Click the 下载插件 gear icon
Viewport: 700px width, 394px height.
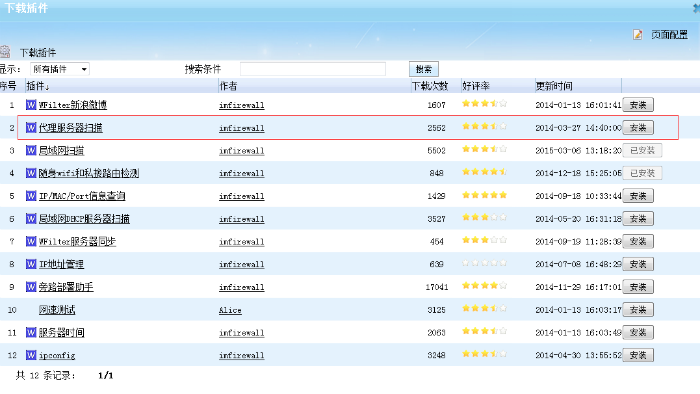click(5, 52)
